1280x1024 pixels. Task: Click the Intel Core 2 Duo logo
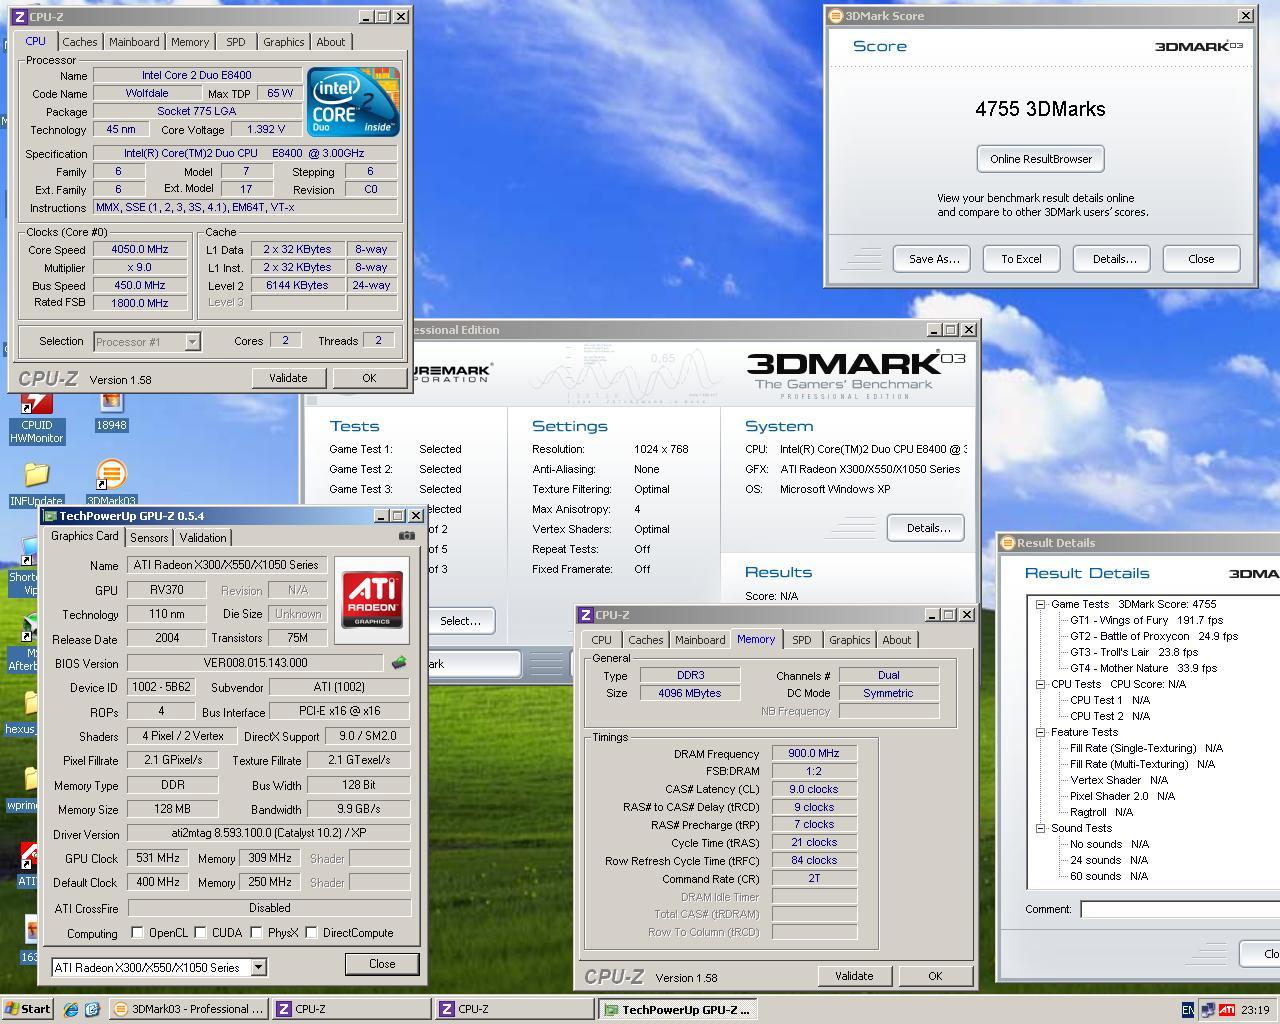tap(353, 102)
